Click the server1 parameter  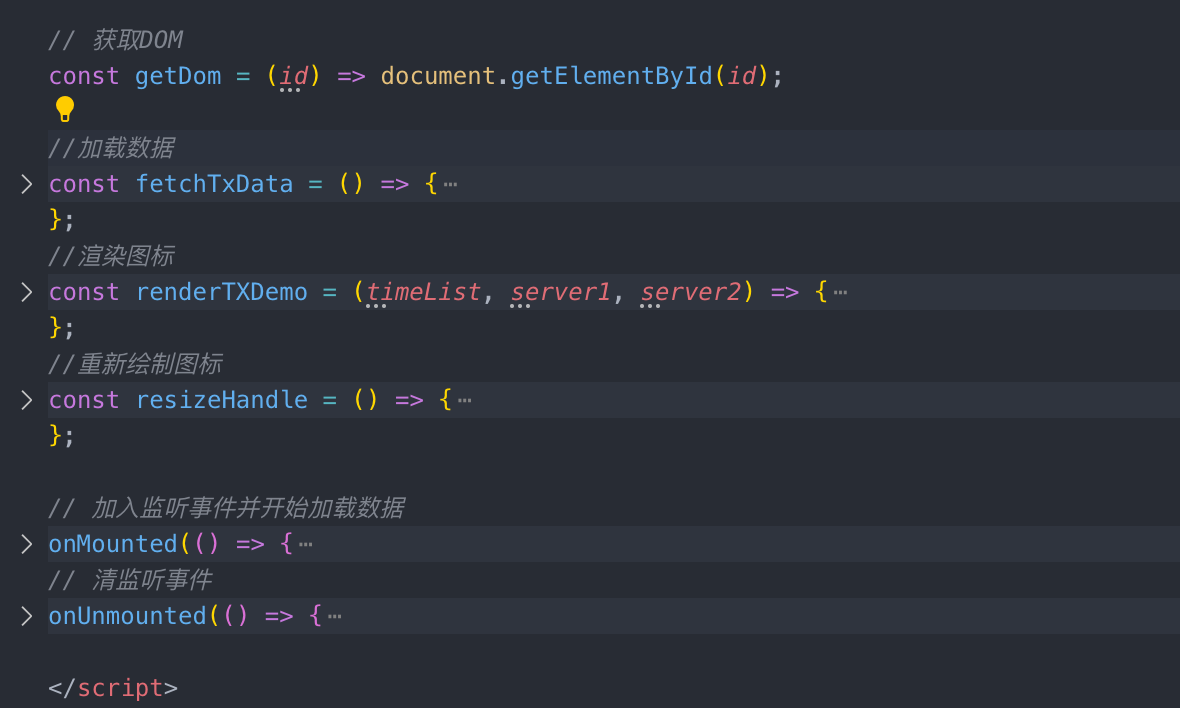click(561, 292)
